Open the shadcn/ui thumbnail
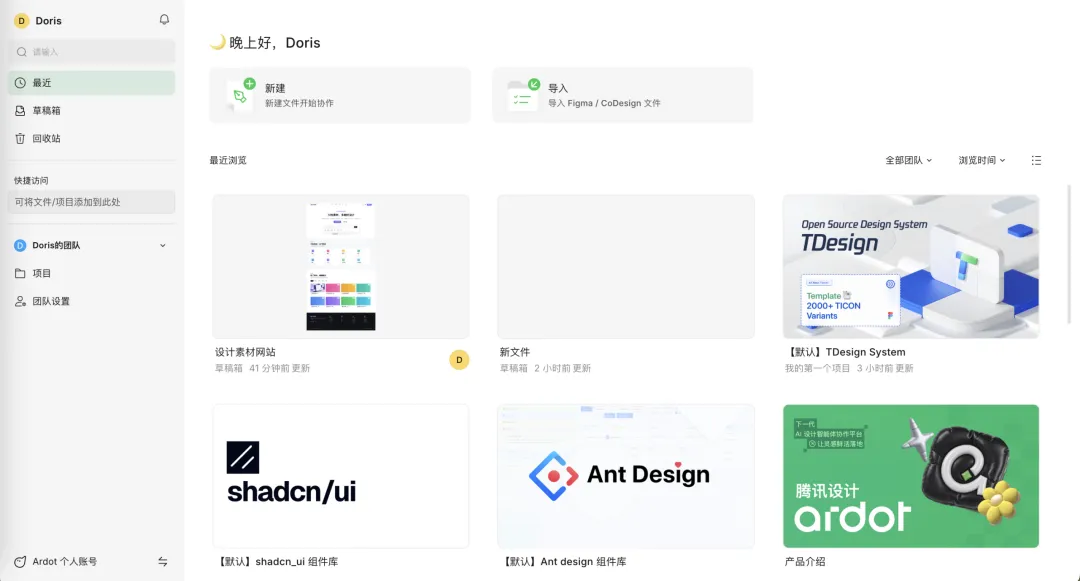 (341, 476)
